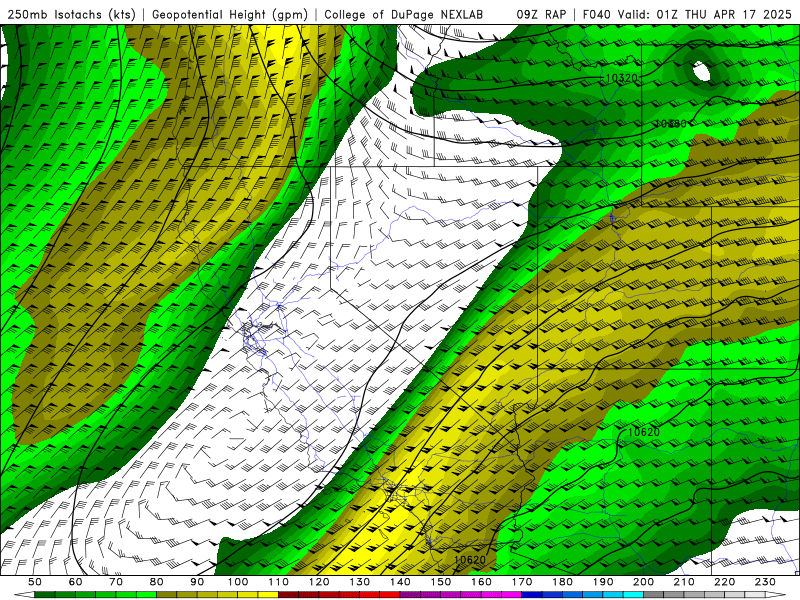Click the 10380 height contour label
The image size is (800, 600).
pyautogui.click(x=671, y=123)
